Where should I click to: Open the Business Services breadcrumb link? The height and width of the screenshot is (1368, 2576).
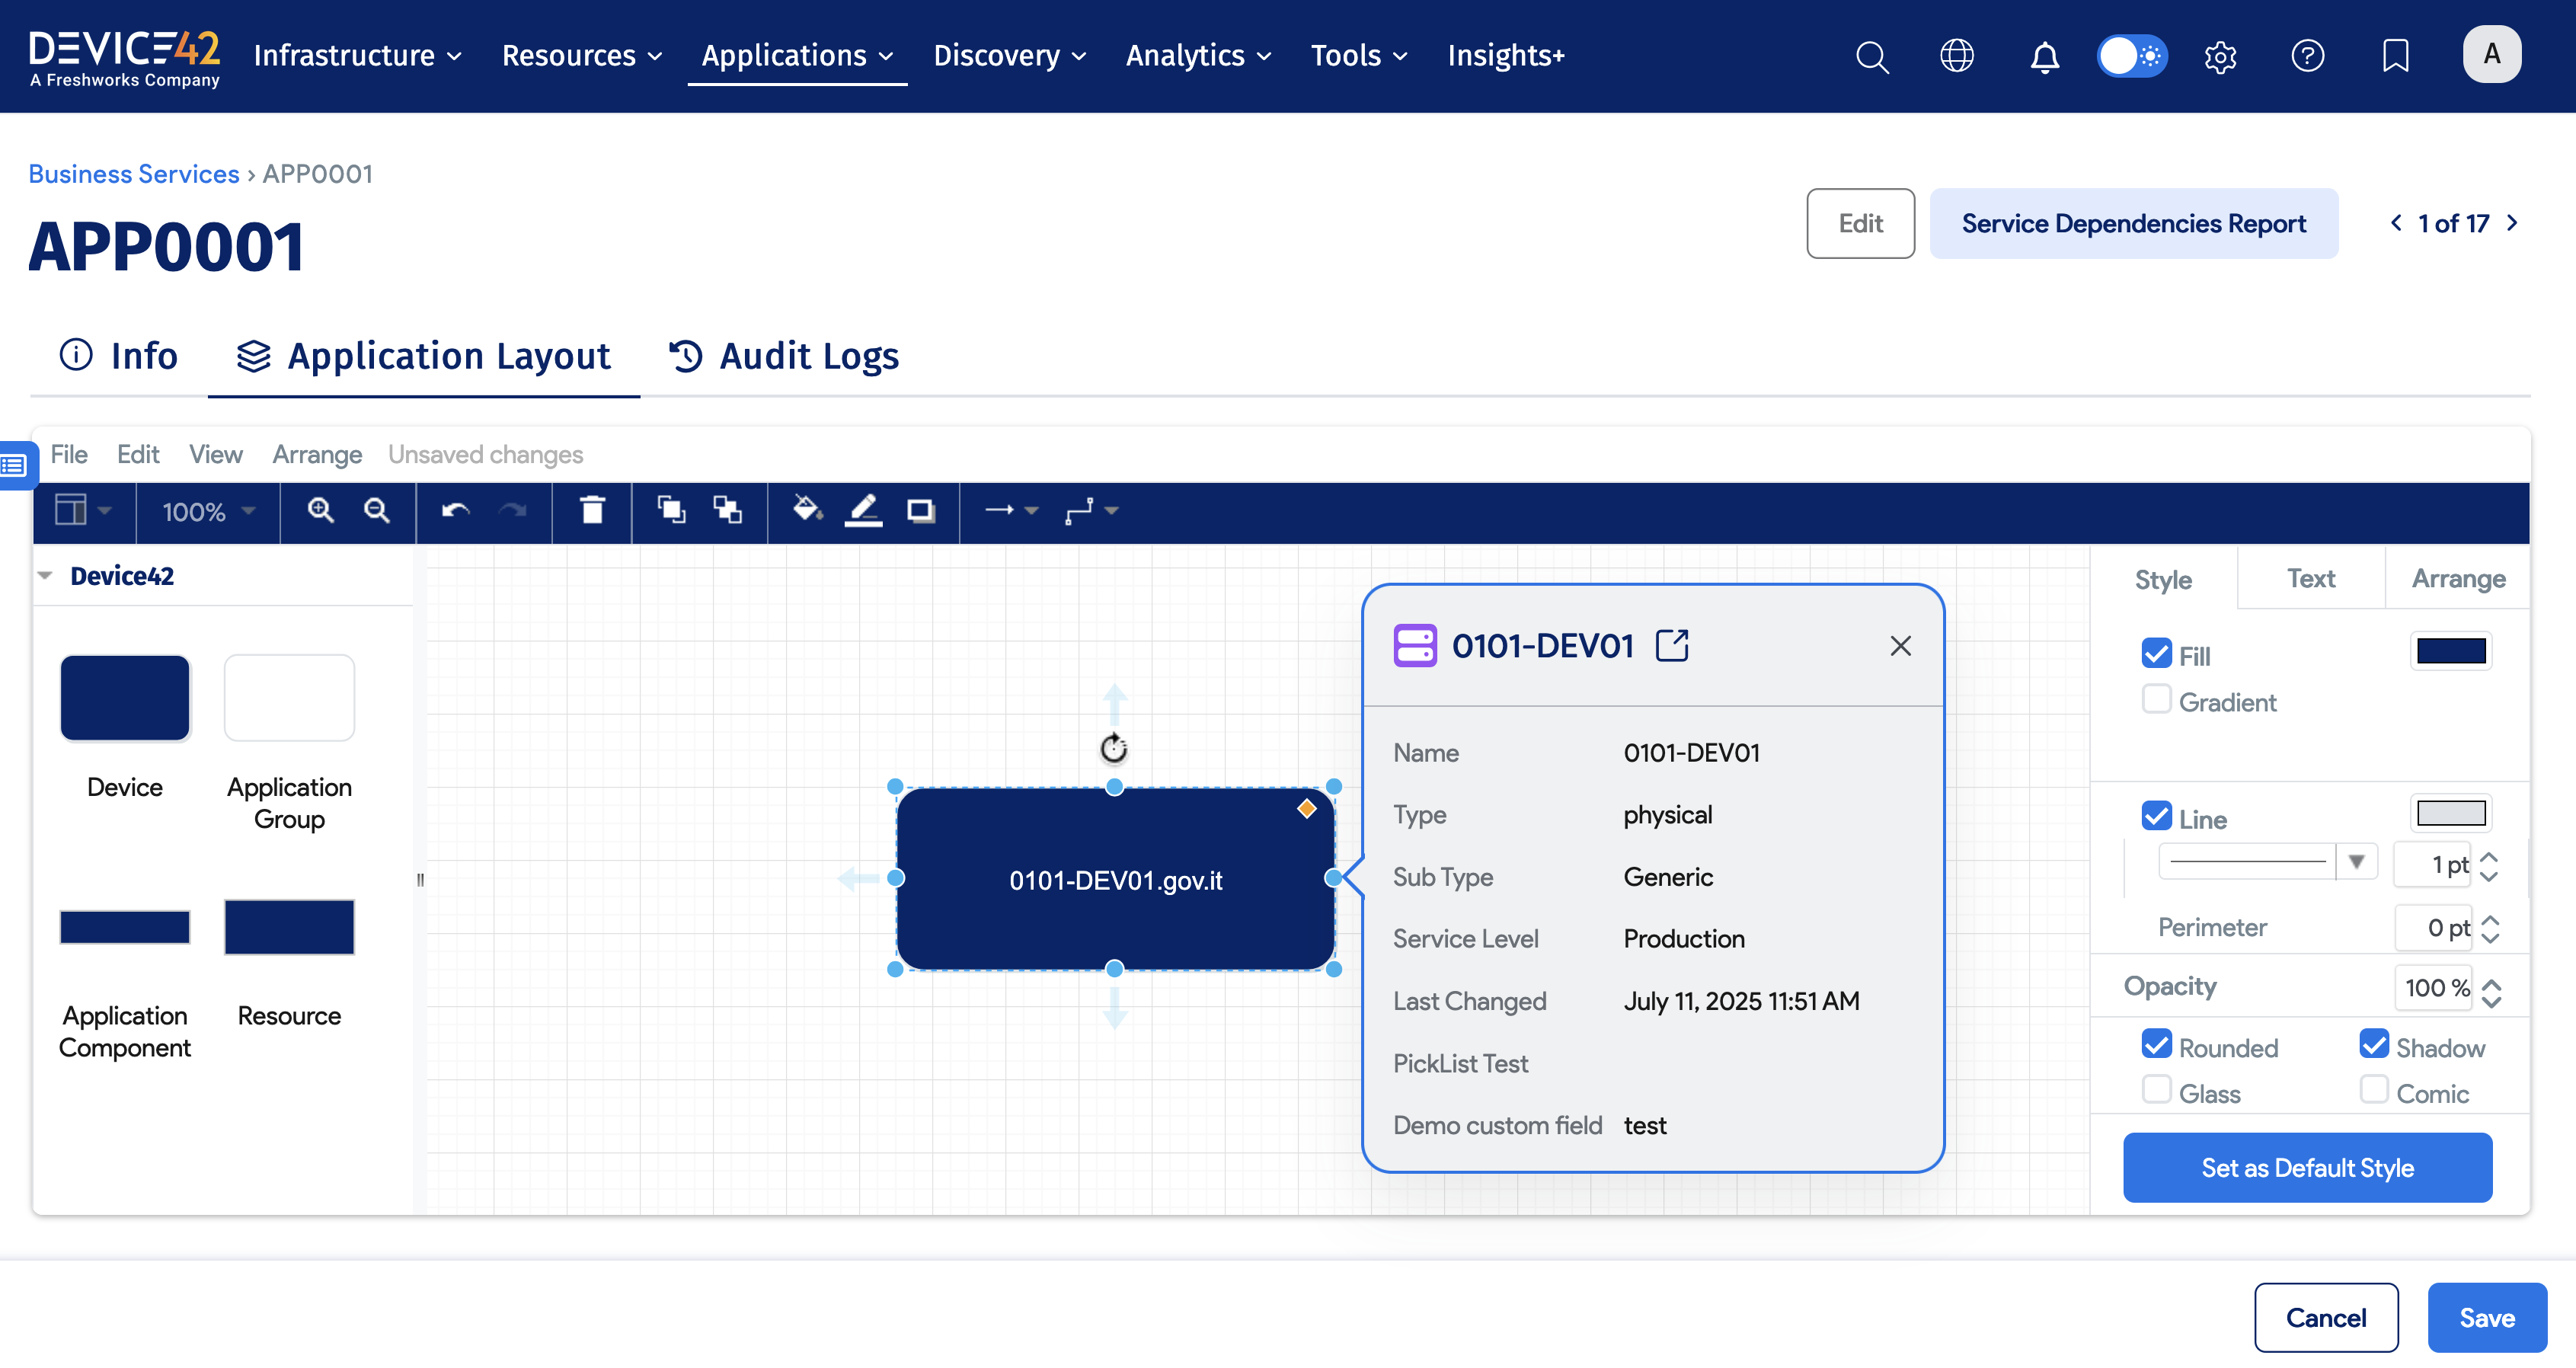133,173
